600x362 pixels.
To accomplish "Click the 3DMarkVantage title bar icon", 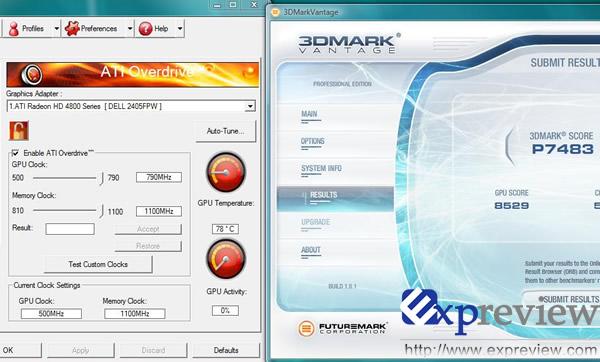I will pyautogui.click(x=275, y=12).
